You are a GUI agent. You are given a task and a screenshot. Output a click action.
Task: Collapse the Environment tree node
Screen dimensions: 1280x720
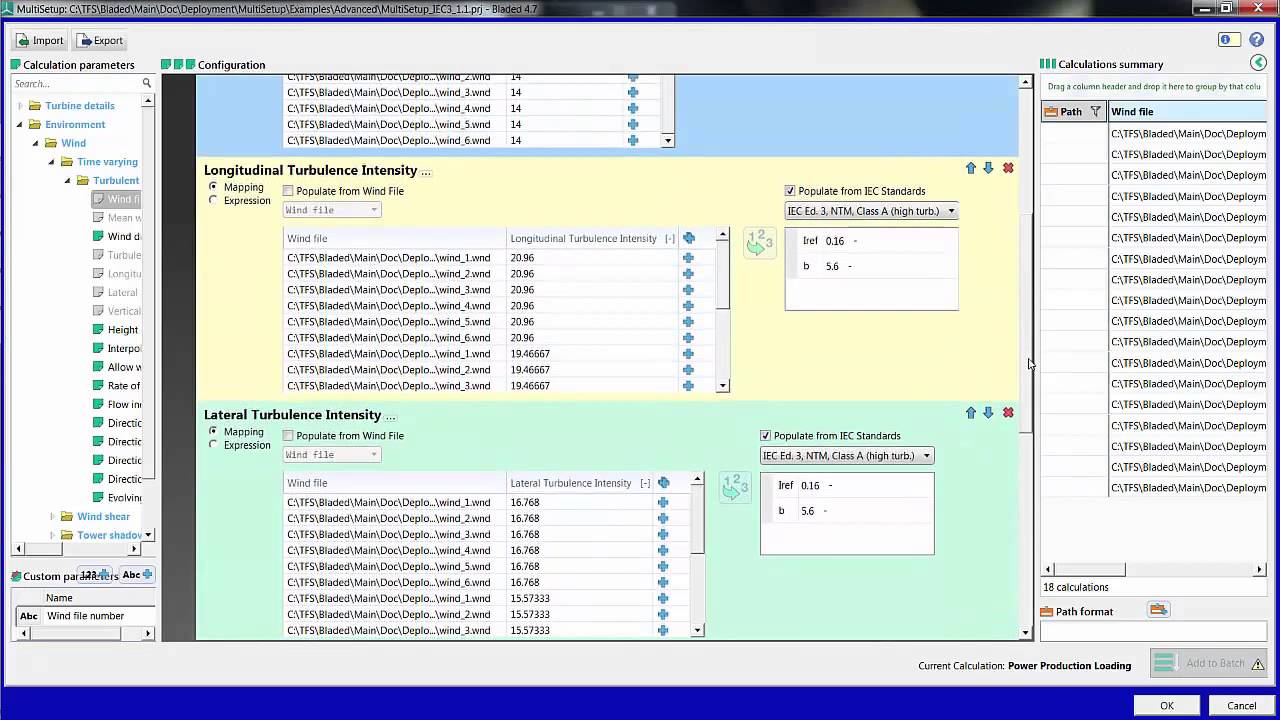pos(19,125)
